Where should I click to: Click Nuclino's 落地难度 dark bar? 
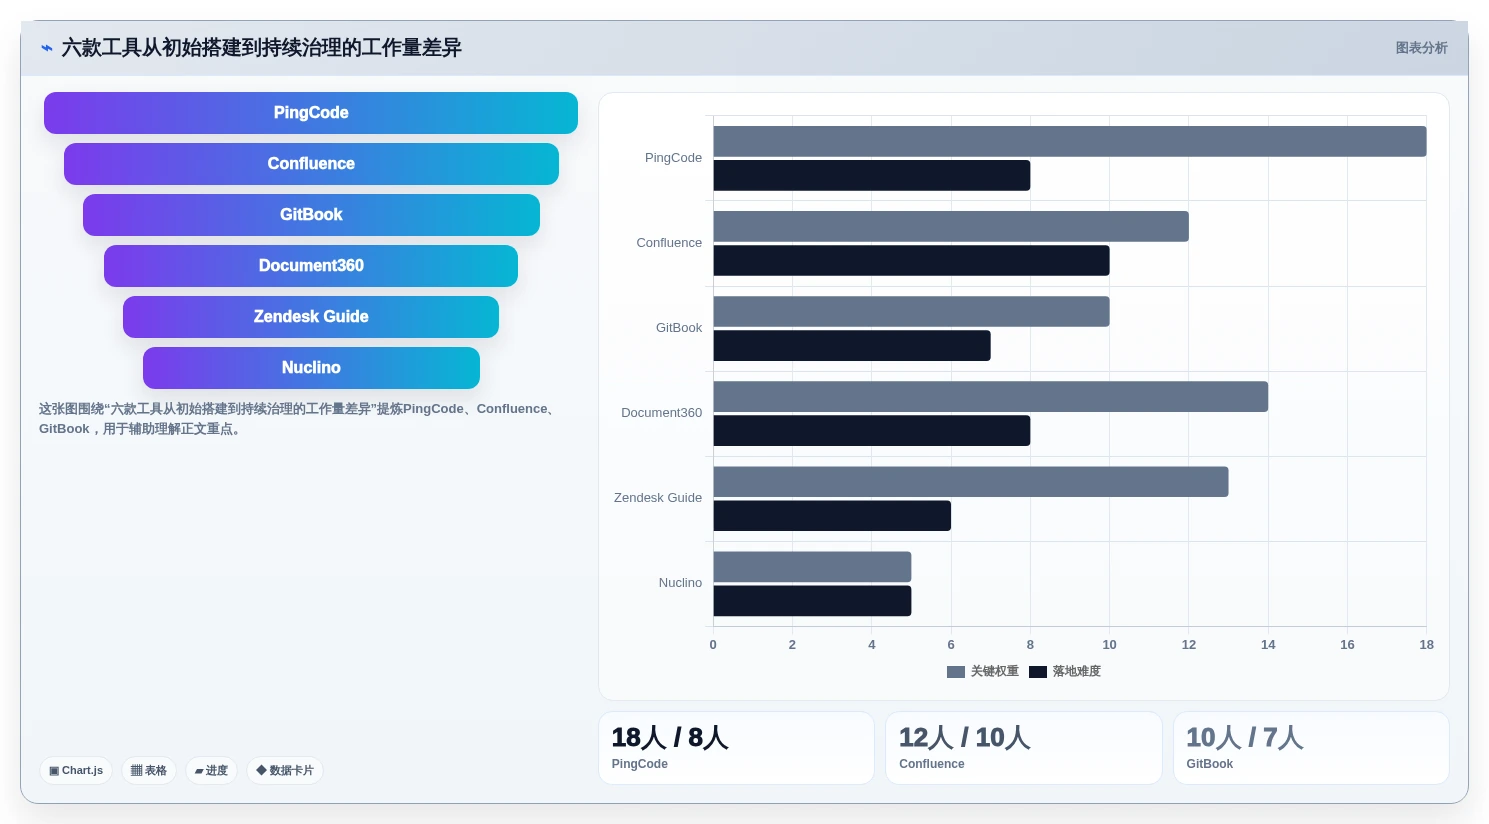[x=812, y=600]
